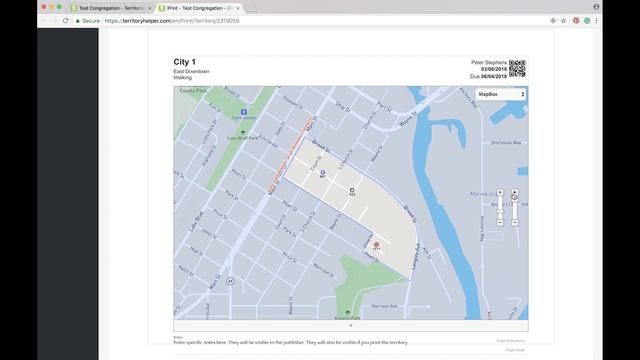Click the Harrison Ave street label
Image resolution: width=640 pixels, height=360 pixels.
(384, 306)
